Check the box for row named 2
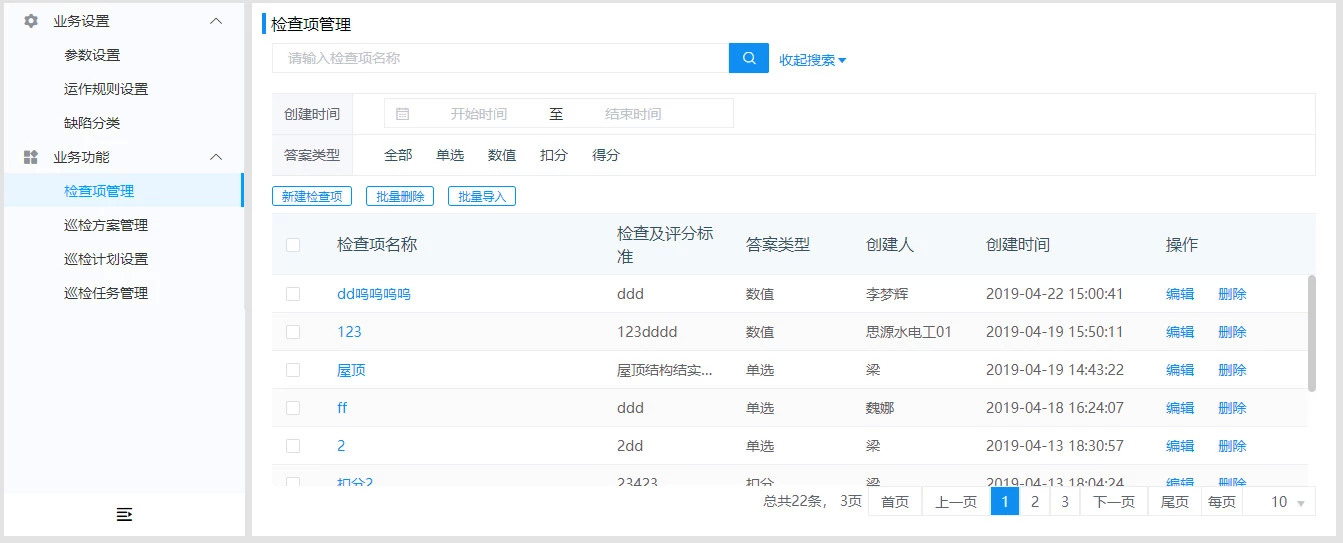 (293, 446)
